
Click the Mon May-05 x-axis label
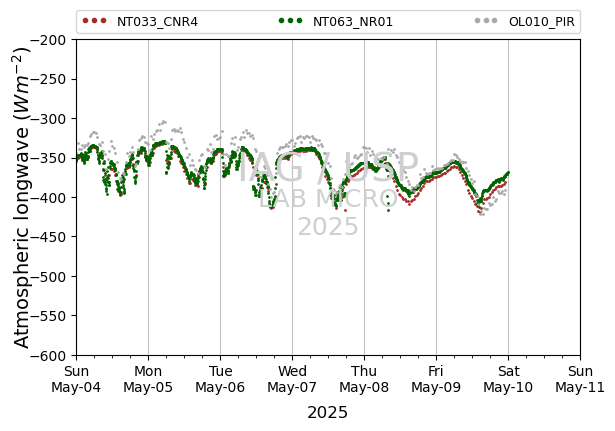point(148,379)
